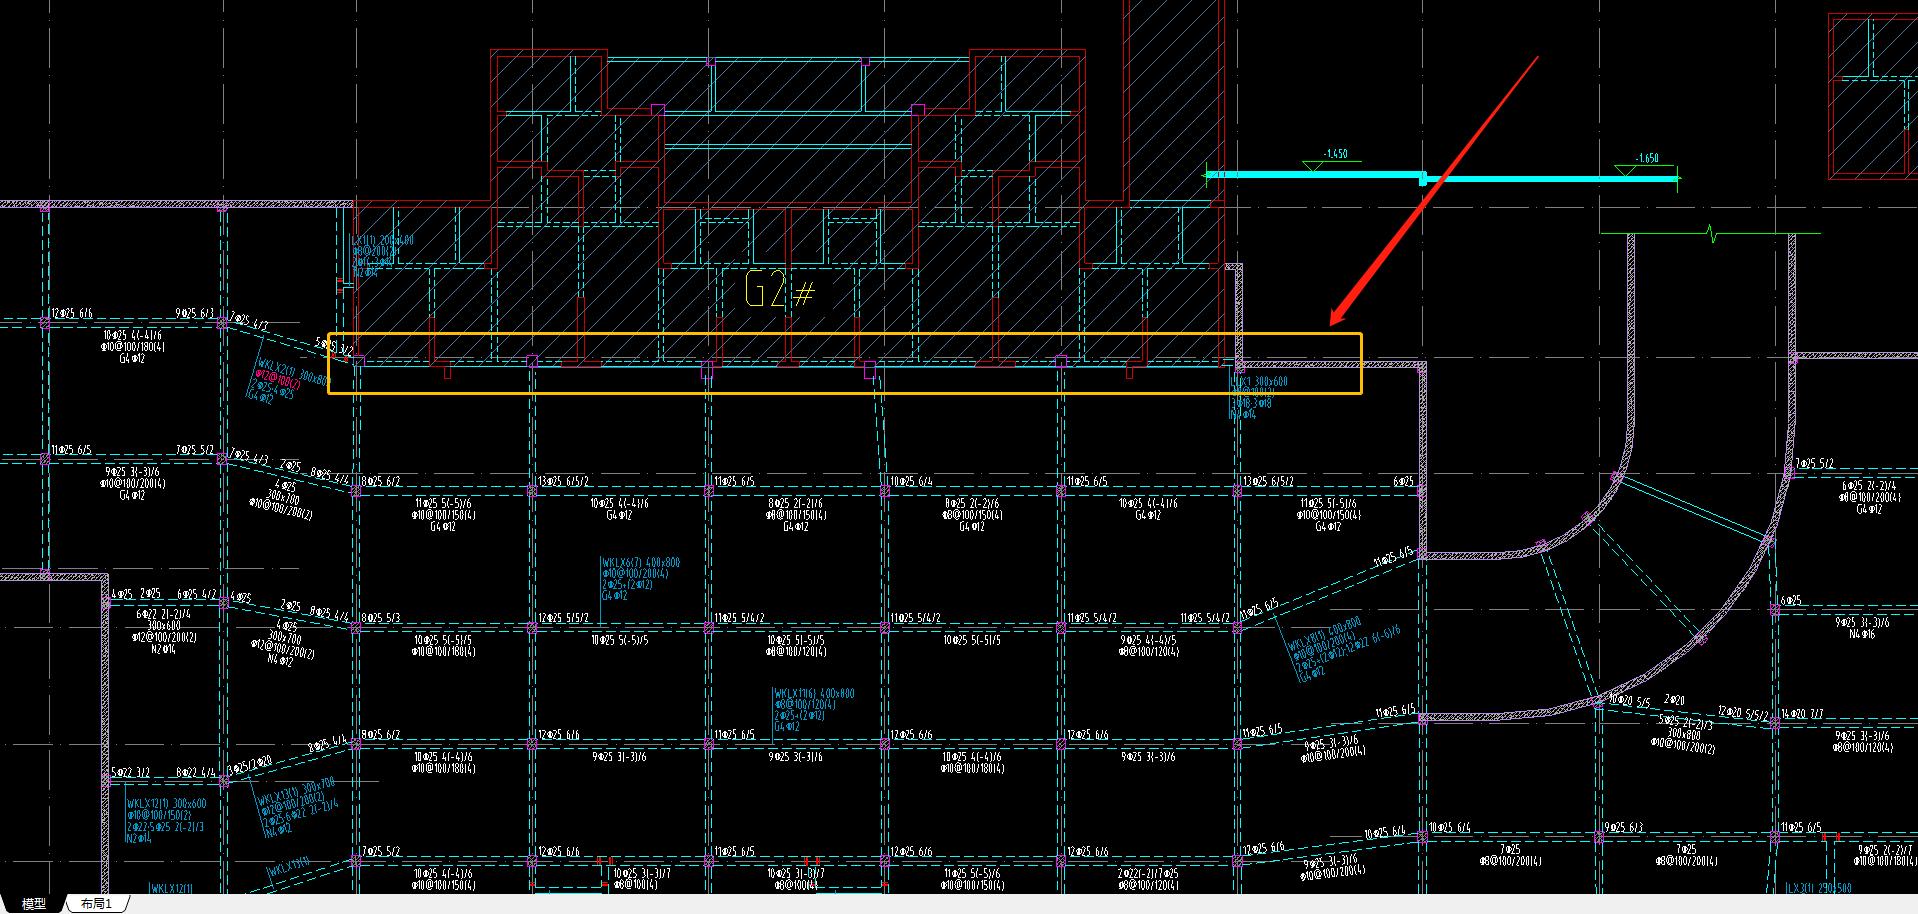This screenshot has height=914, width=1918.
Task: Pick the WKLX11(6) 400x800 beam annotation
Action: click(x=814, y=693)
